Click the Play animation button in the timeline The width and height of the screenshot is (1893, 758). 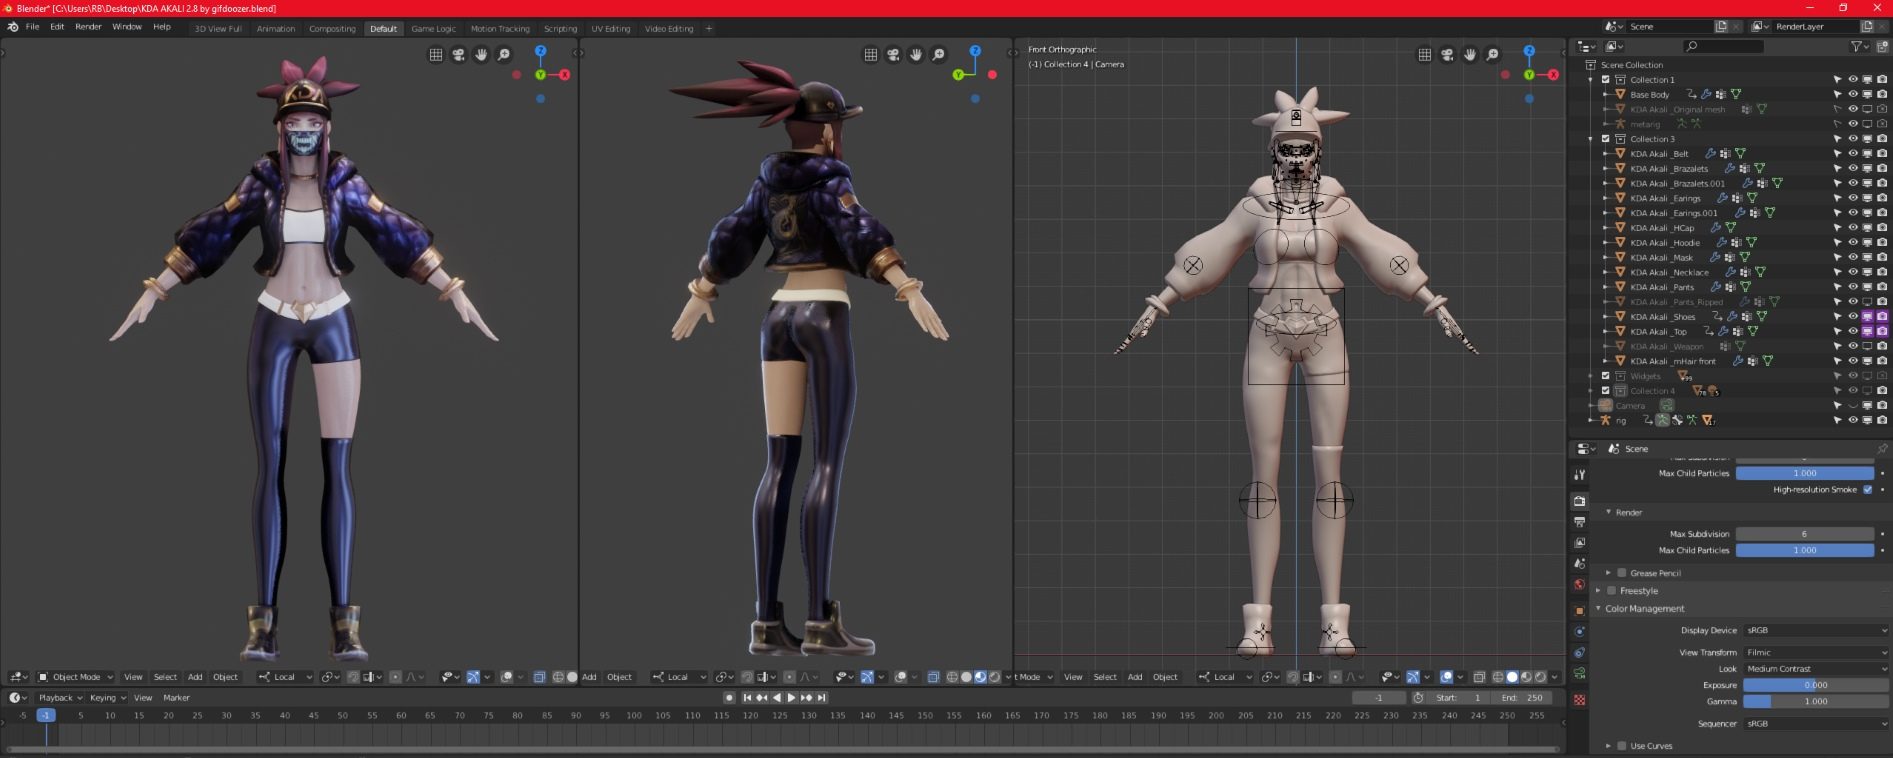tap(791, 698)
